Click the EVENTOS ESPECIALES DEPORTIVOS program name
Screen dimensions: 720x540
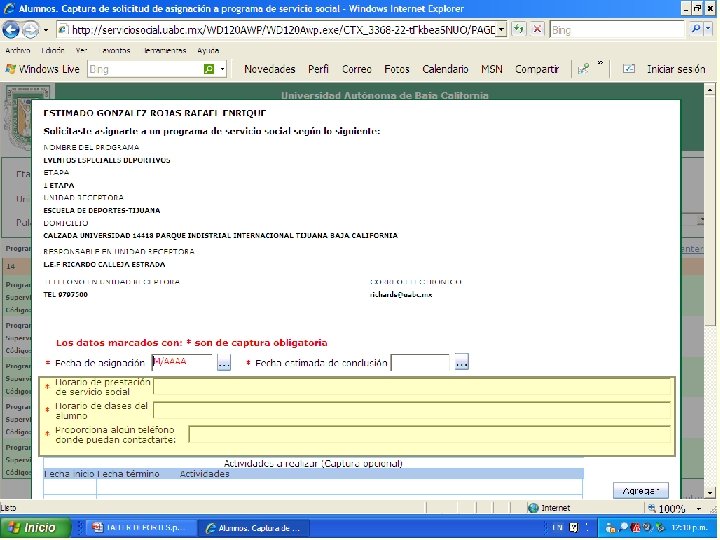point(107,160)
